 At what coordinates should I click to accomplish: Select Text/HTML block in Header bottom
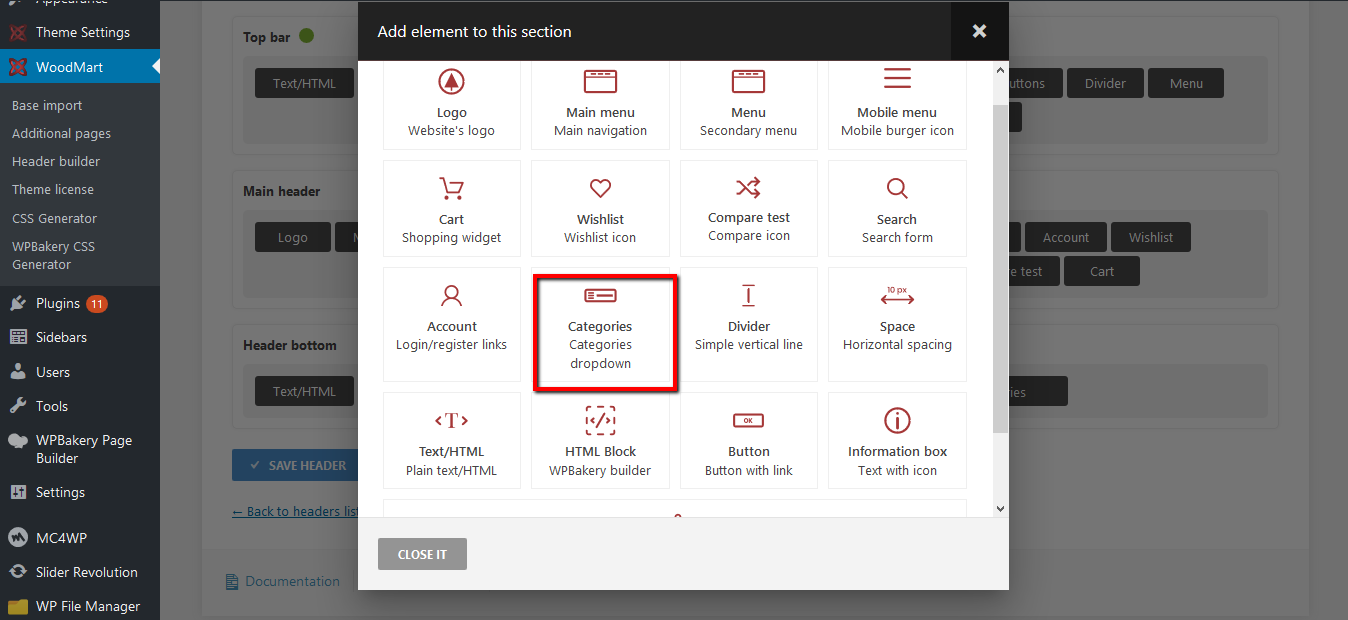(x=306, y=391)
